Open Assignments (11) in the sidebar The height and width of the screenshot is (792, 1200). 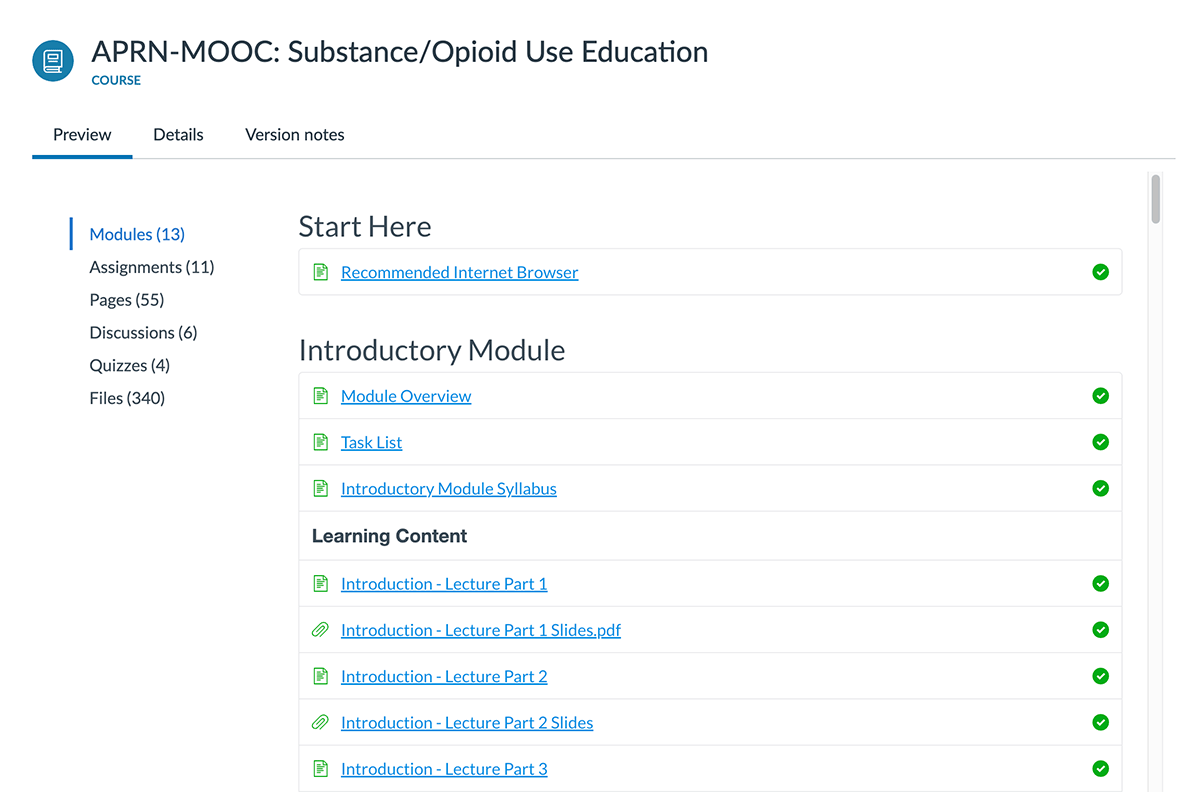[151, 266]
